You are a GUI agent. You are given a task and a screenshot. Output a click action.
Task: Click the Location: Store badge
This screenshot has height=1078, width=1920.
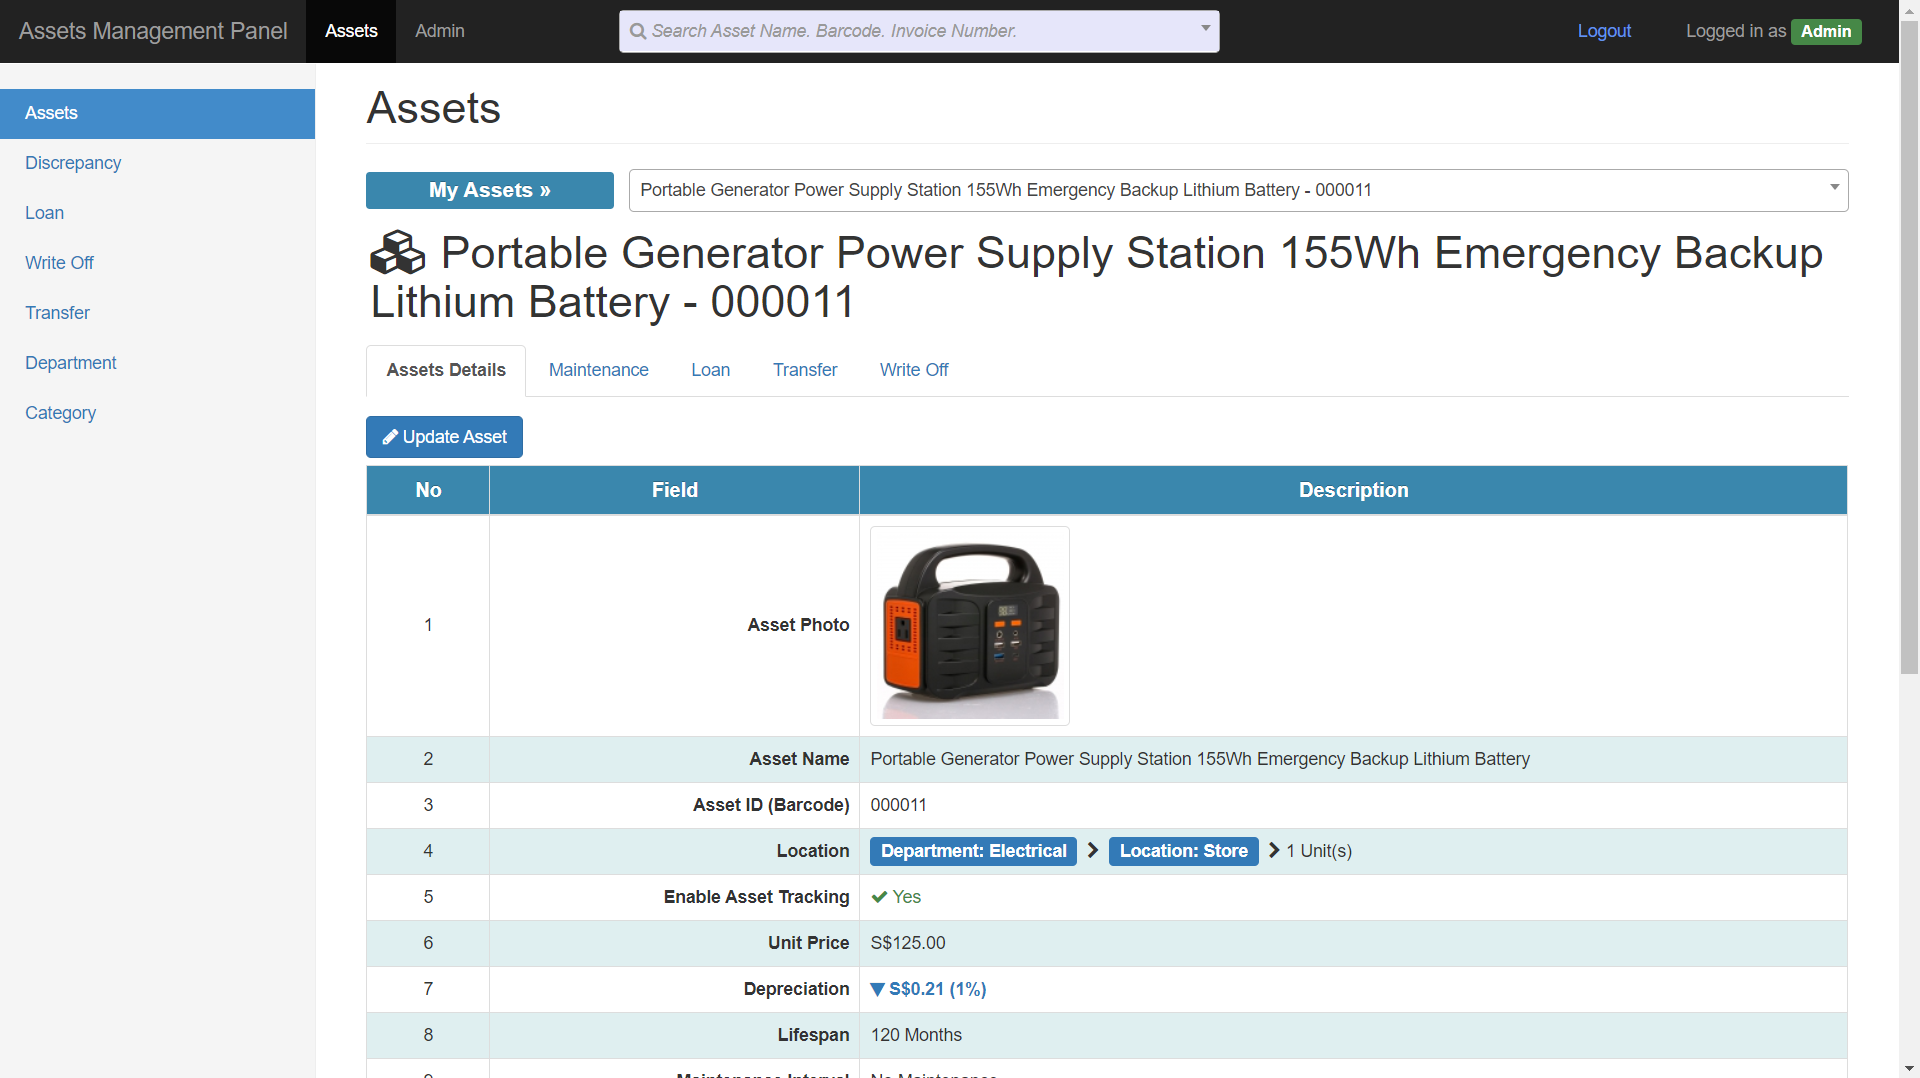[1183, 851]
